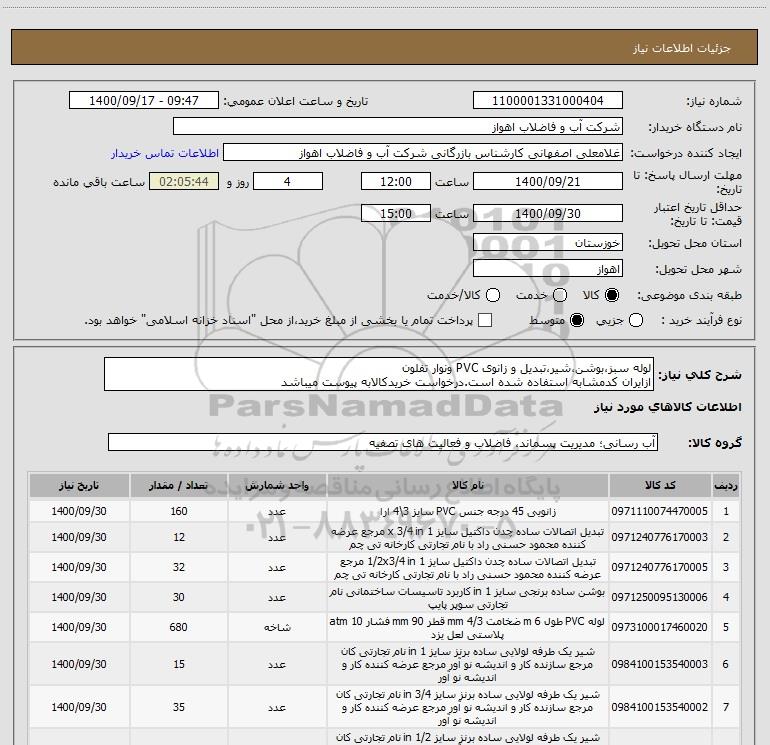Viewport: 770px width, 745px height.
Task: Click the remaining days field showing 4
Action: click(x=287, y=182)
